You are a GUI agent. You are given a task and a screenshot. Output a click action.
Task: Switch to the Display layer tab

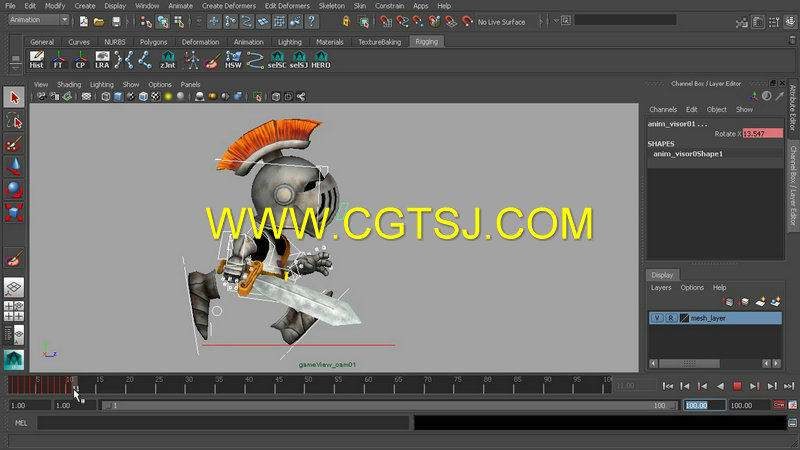coord(662,275)
